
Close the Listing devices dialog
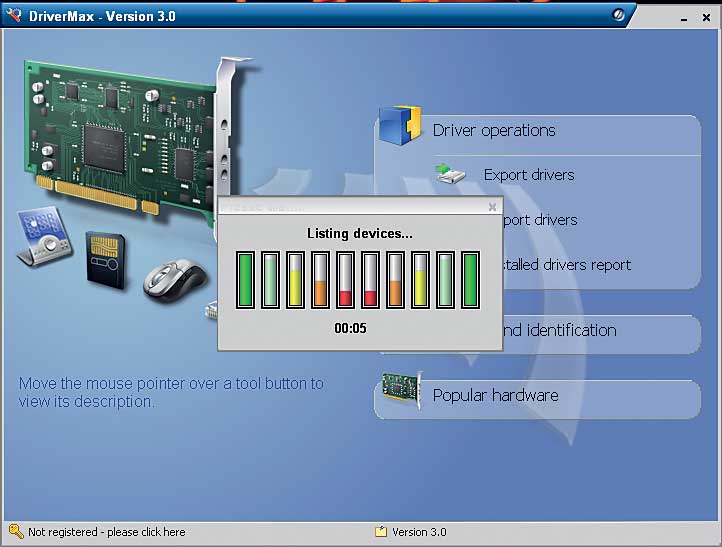click(x=492, y=207)
